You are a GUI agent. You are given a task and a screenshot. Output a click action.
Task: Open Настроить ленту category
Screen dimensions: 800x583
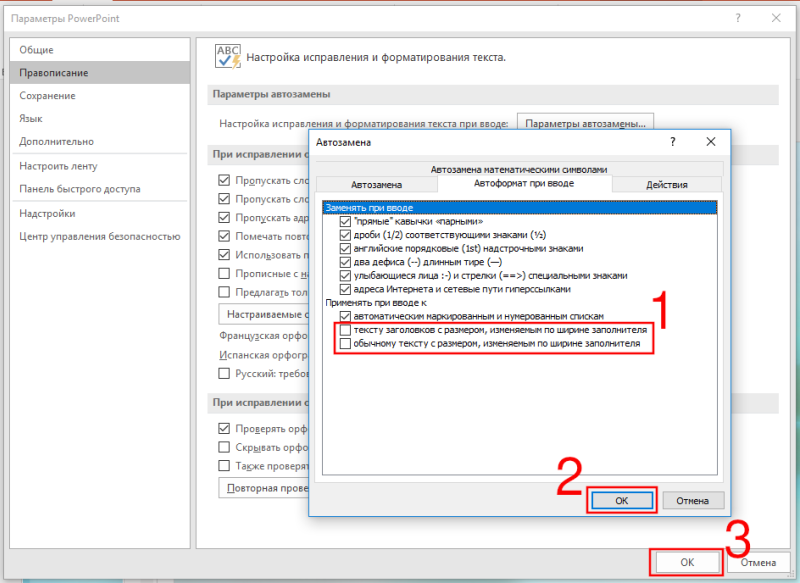point(58,166)
